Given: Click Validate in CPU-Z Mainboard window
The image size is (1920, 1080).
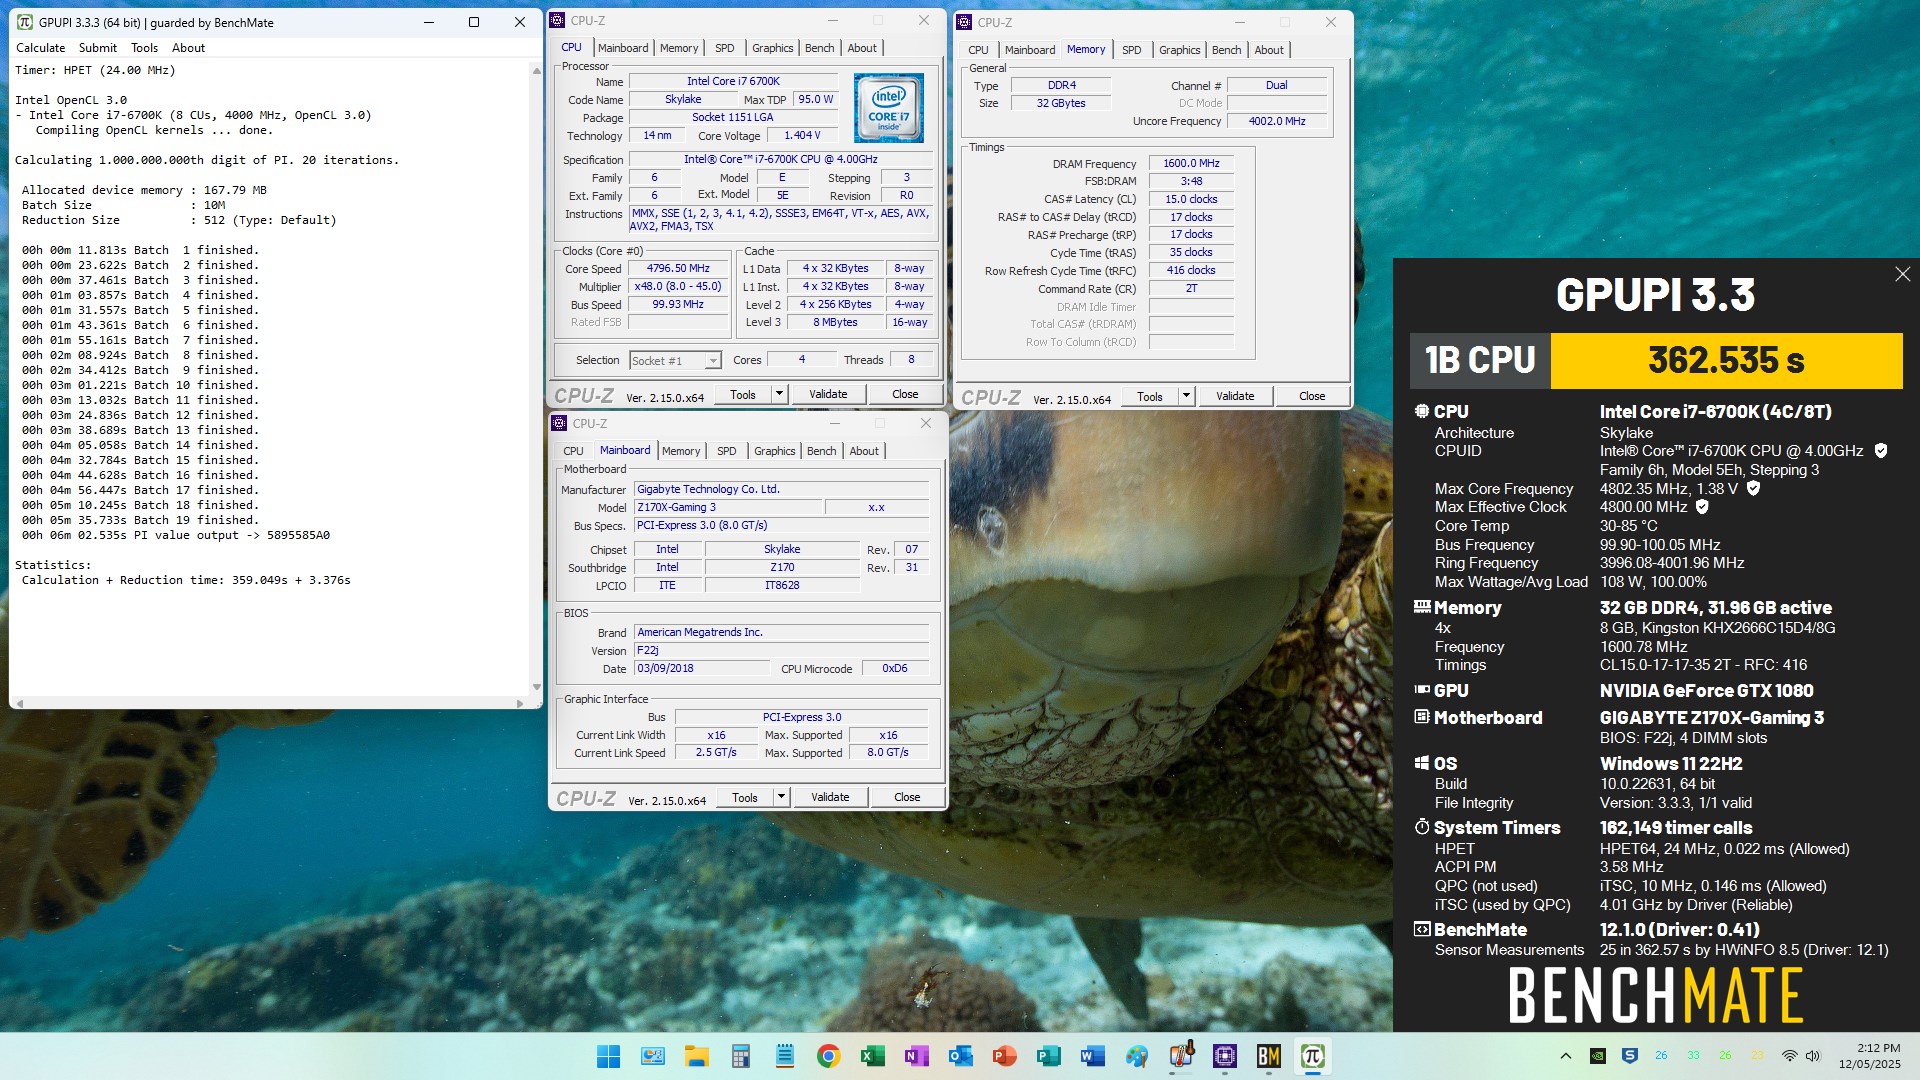Looking at the screenshot, I should pyautogui.click(x=830, y=797).
